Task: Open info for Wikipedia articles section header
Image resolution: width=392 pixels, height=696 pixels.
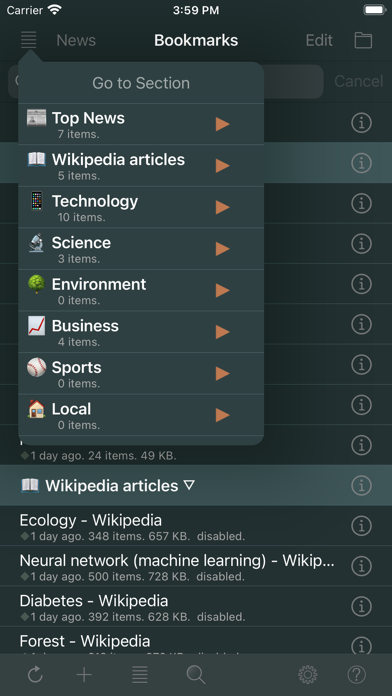Action: [361, 486]
